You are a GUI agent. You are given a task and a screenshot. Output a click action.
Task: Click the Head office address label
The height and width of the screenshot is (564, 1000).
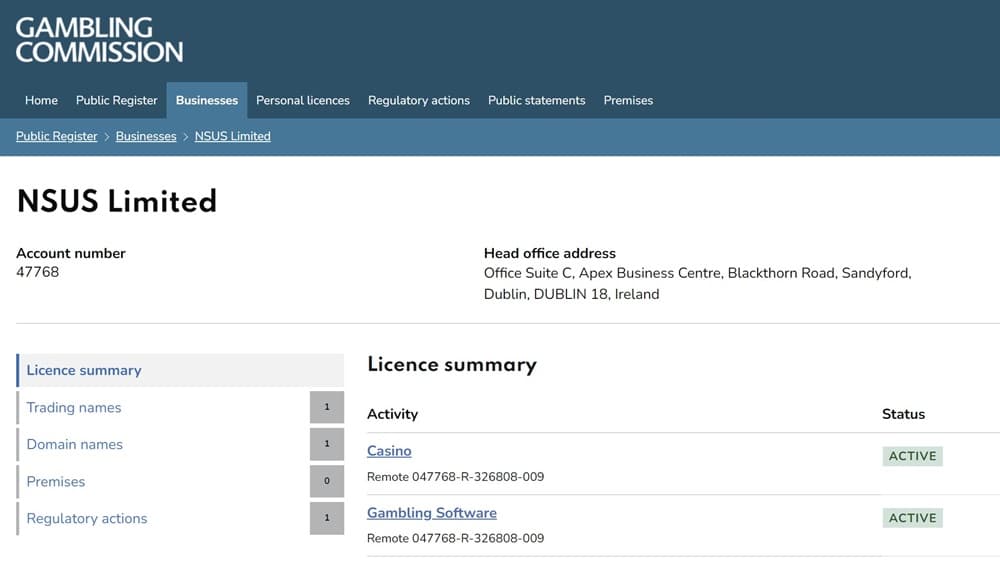click(550, 253)
